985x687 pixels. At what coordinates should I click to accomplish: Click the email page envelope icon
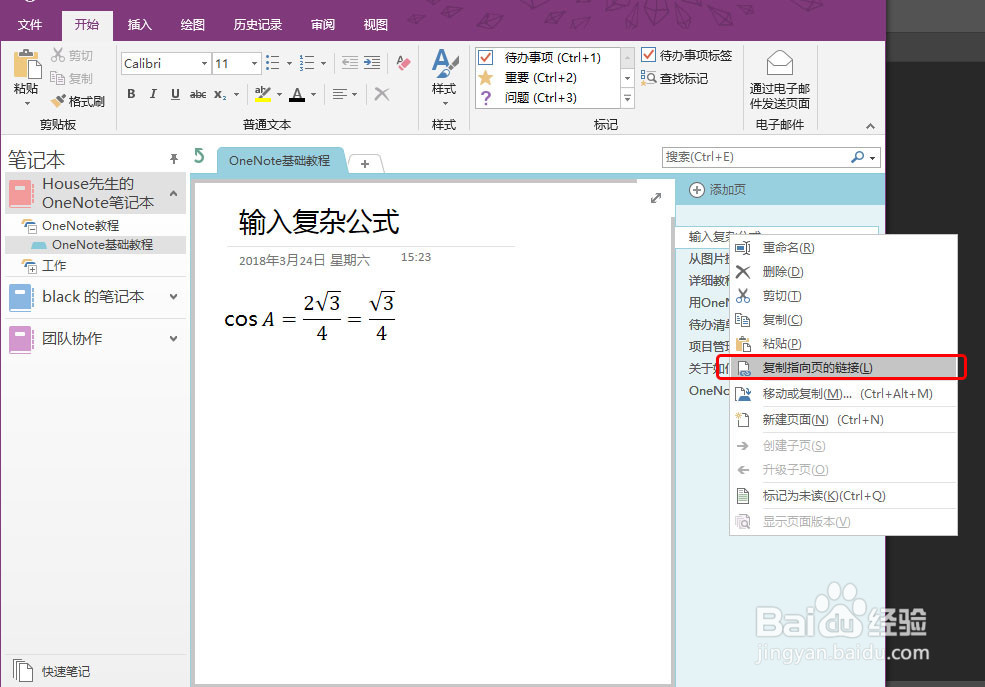coord(780,63)
